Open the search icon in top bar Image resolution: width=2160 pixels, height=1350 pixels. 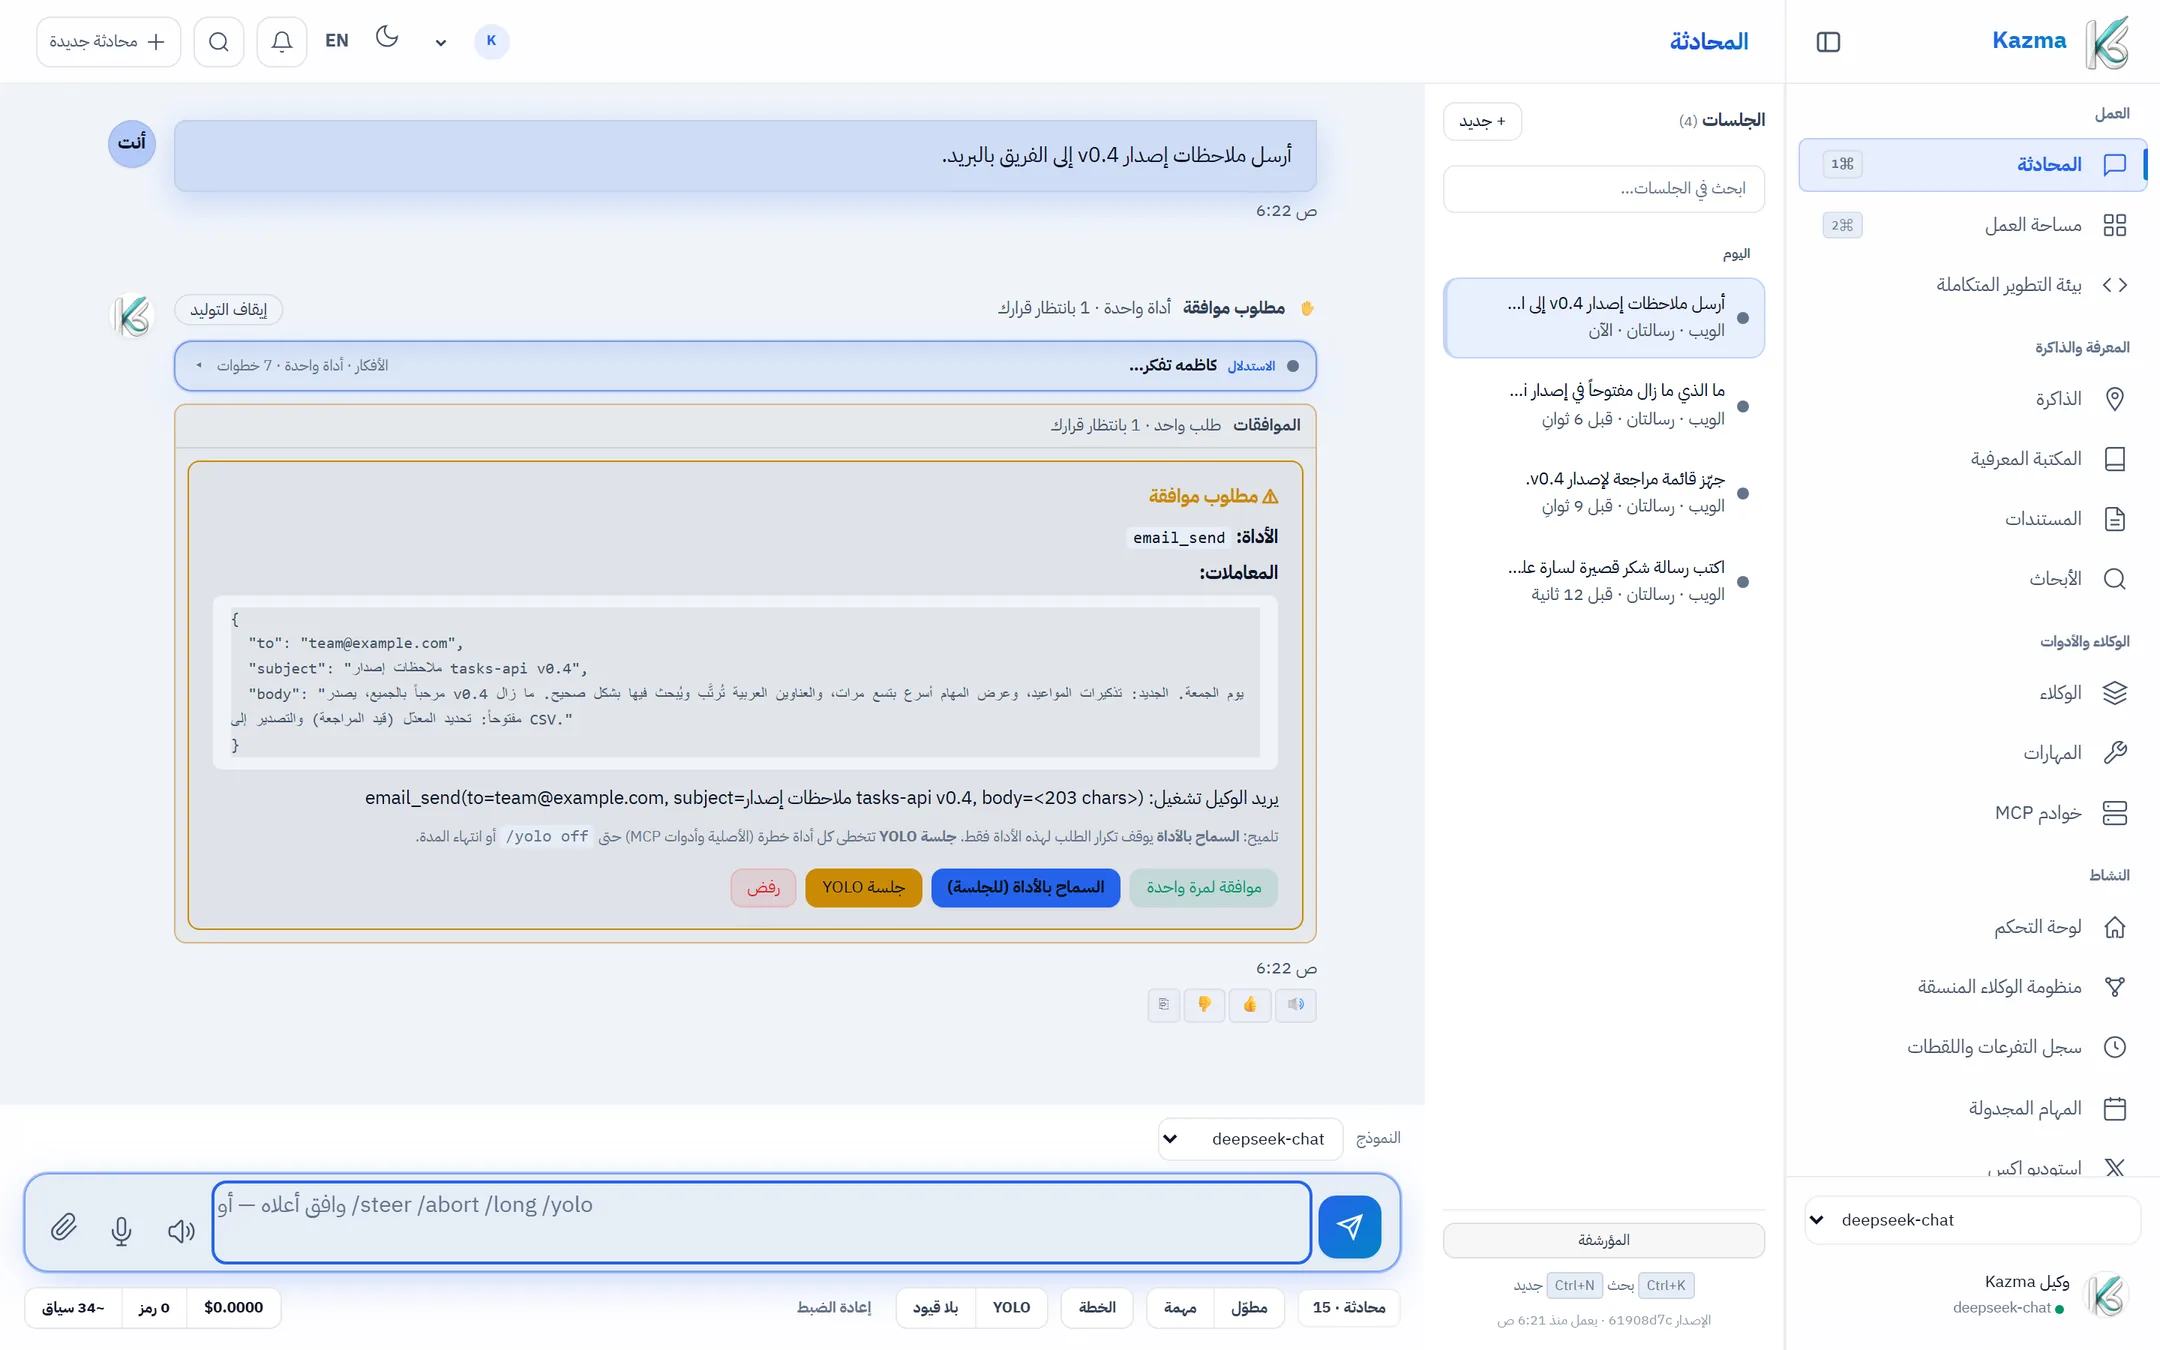pyautogui.click(x=219, y=41)
